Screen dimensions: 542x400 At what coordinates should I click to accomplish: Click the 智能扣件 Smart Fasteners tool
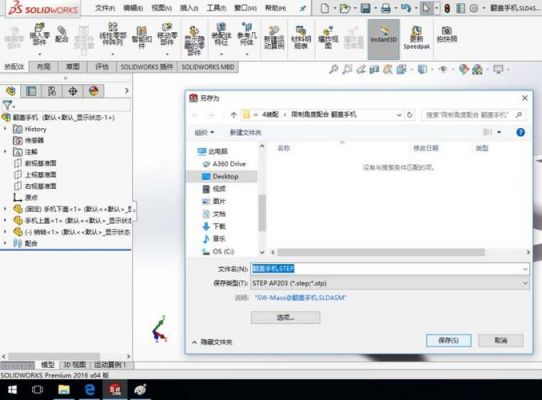tap(141, 37)
